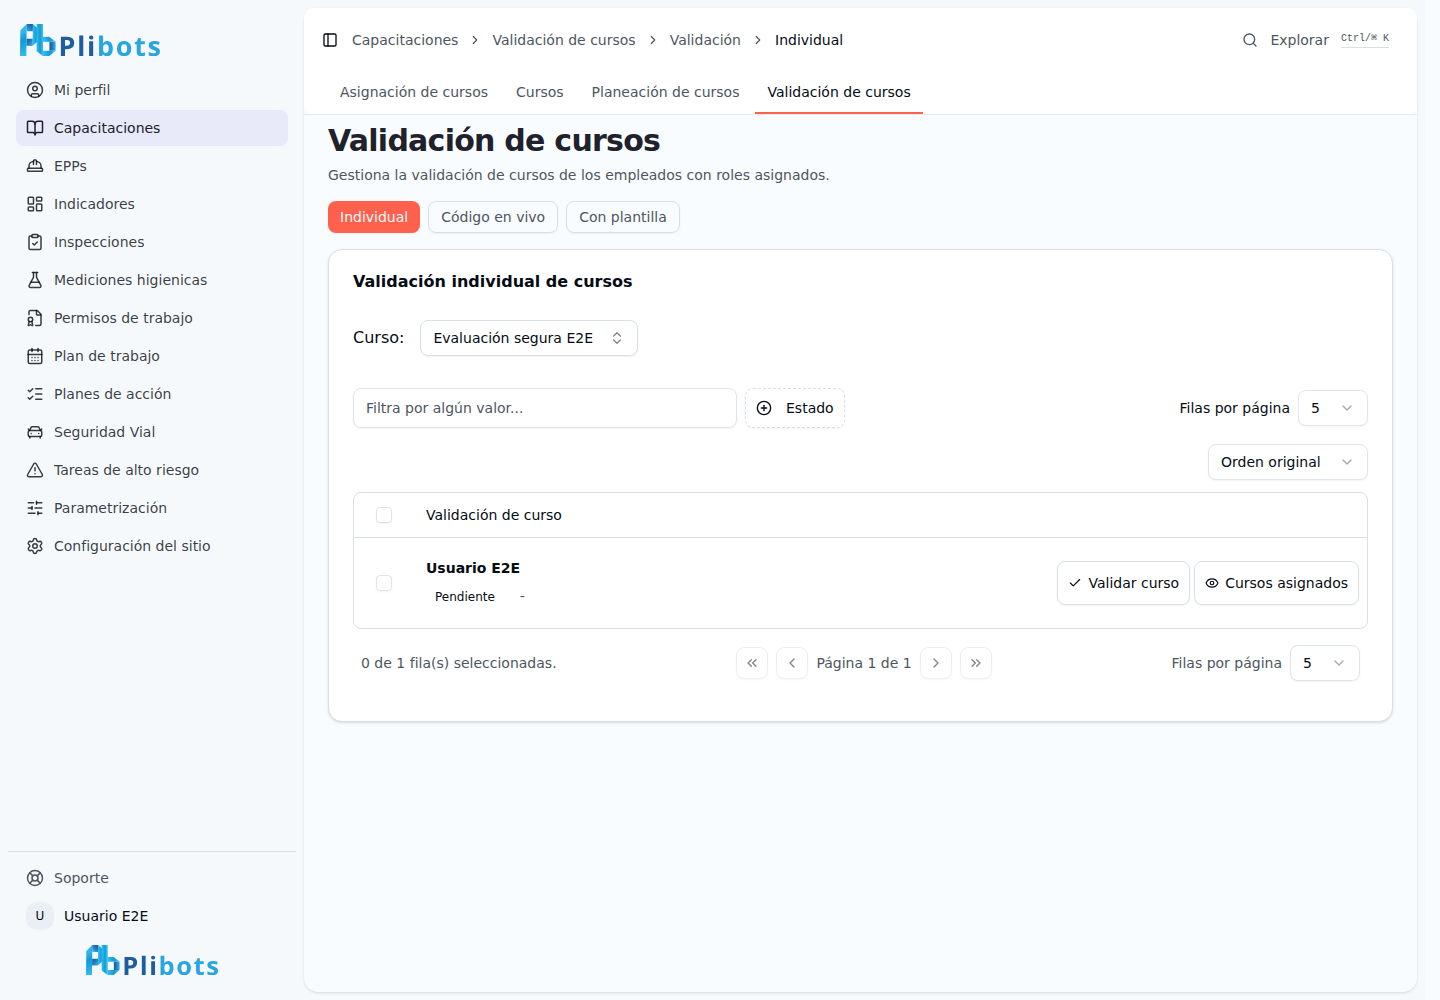Open top Filas por página dropdown
This screenshot has width=1440, height=1000.
[x=1333, y=408]
